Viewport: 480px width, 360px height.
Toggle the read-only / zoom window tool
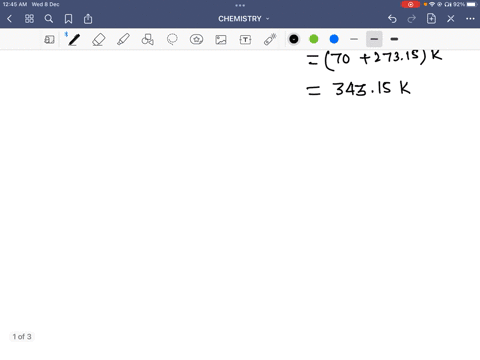click(x=49, y=39)
